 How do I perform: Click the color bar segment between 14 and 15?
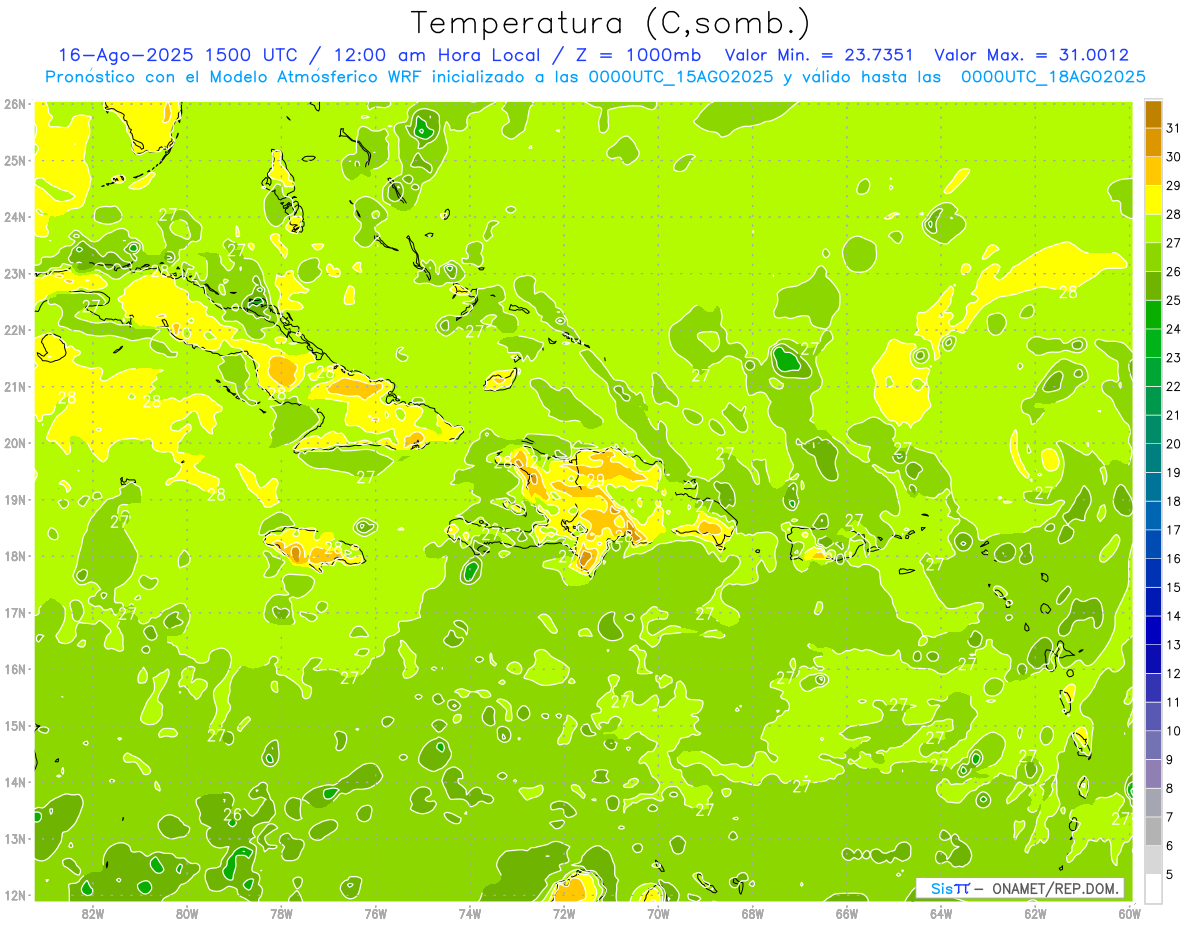1153,602
